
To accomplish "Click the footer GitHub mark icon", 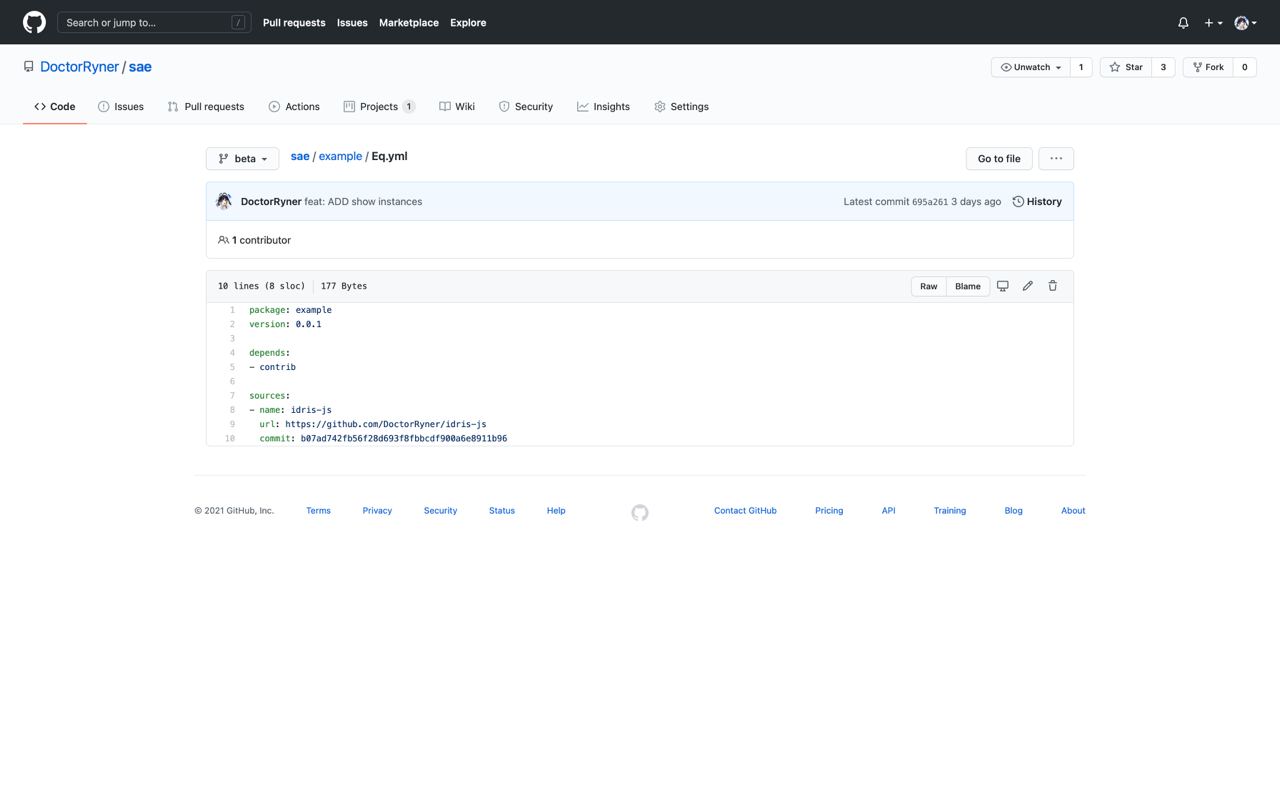I will (x=640, y=513).
